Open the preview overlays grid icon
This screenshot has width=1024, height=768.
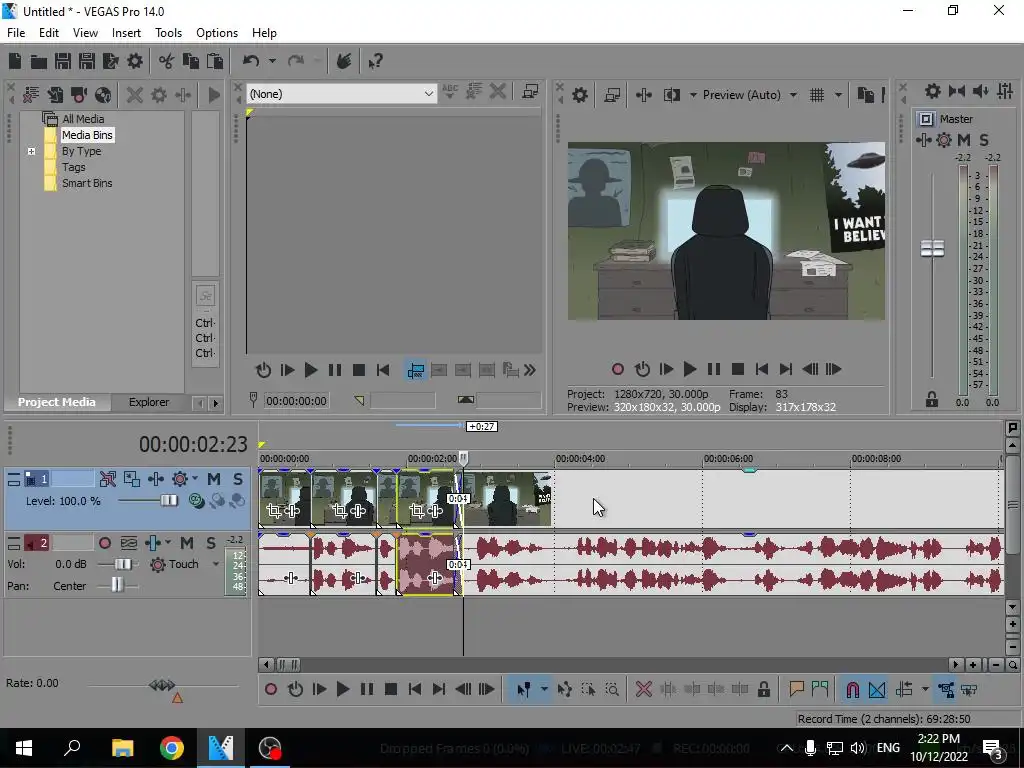point(817,95)
